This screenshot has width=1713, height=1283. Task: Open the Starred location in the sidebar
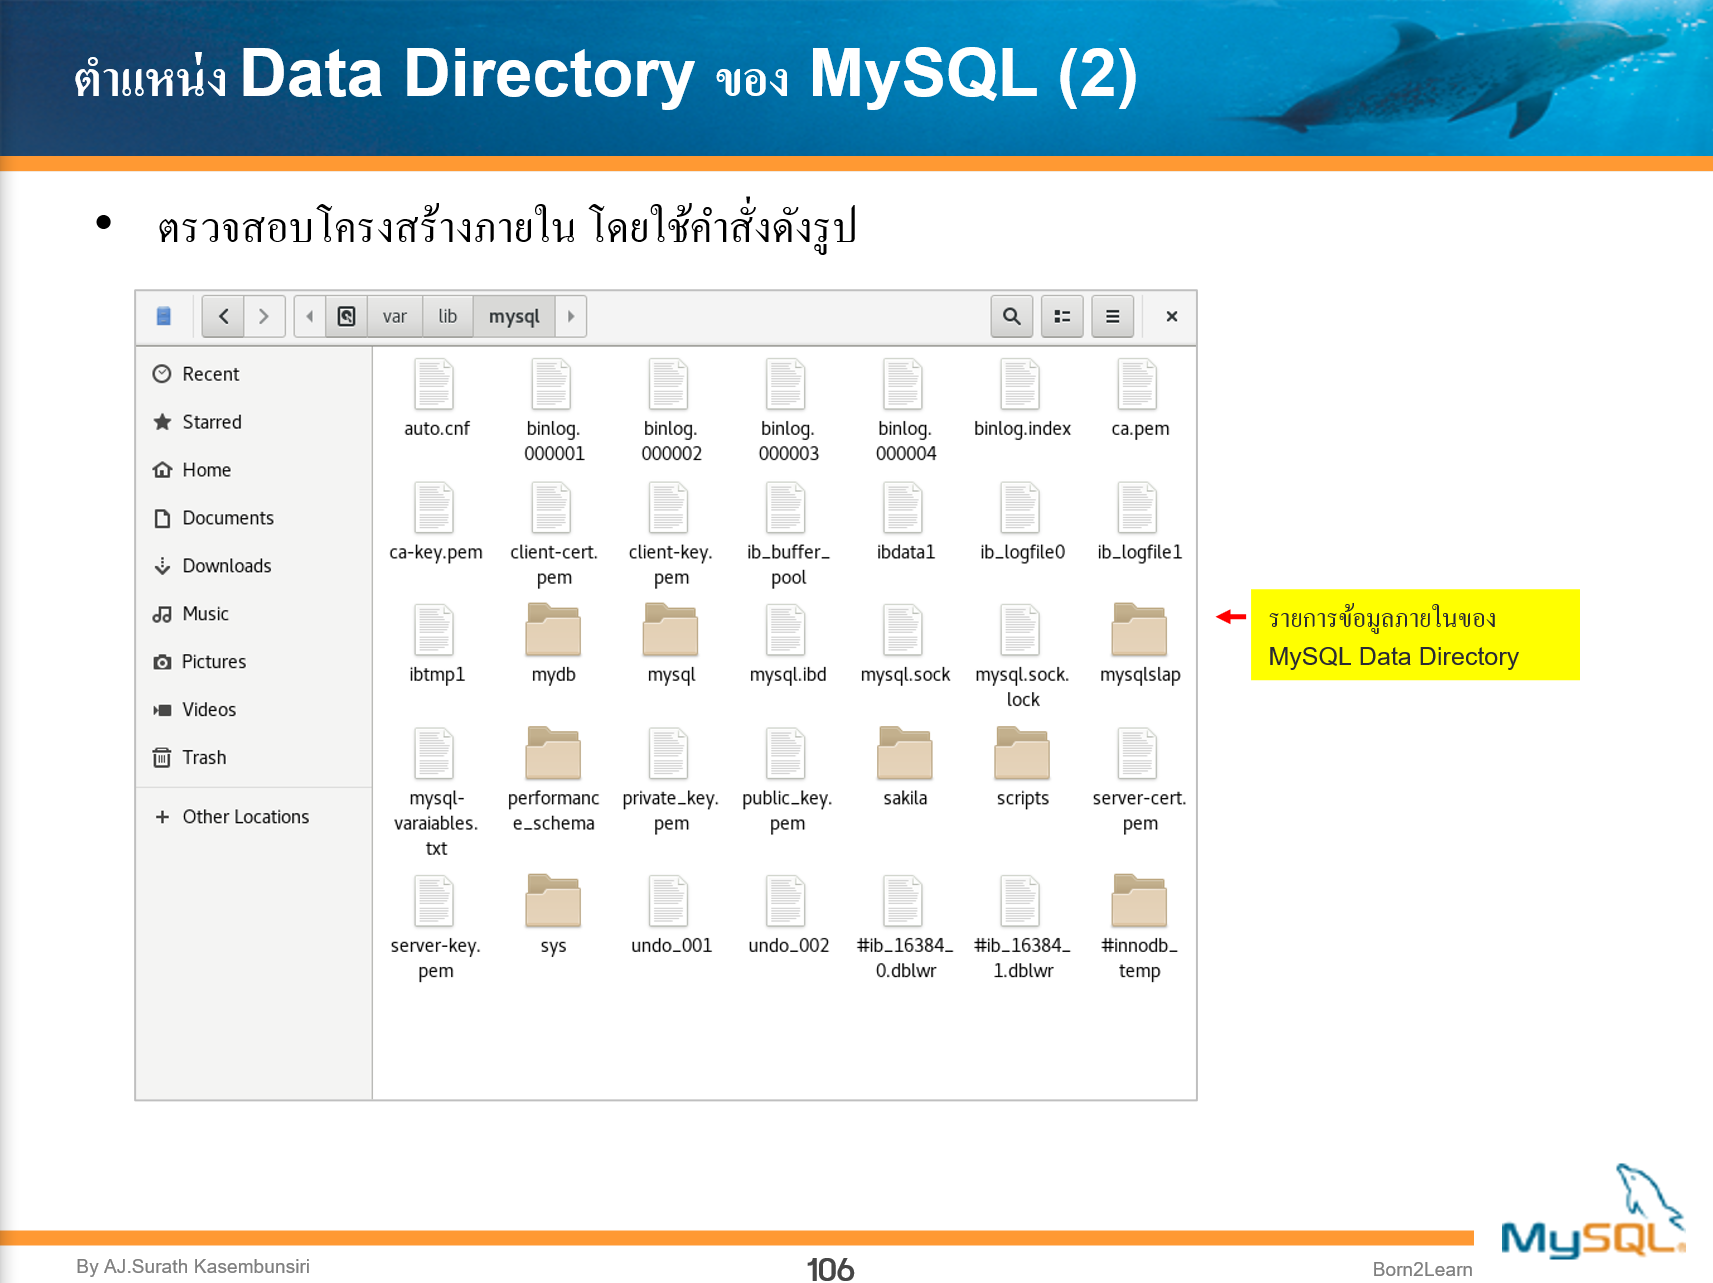(163, 421)
